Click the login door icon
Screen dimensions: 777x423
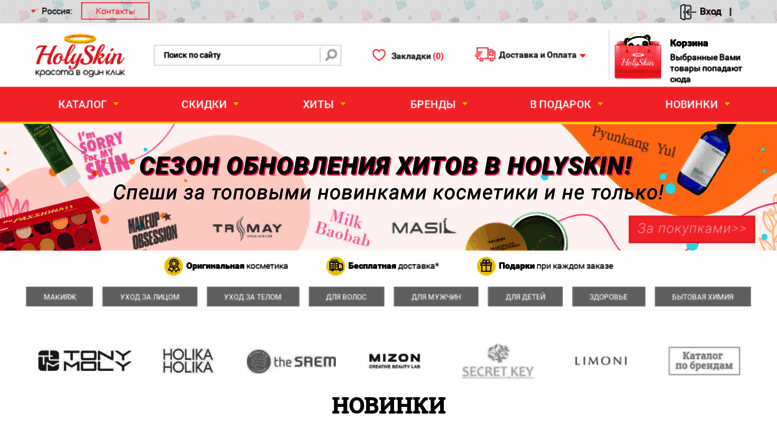coord(686,11)
